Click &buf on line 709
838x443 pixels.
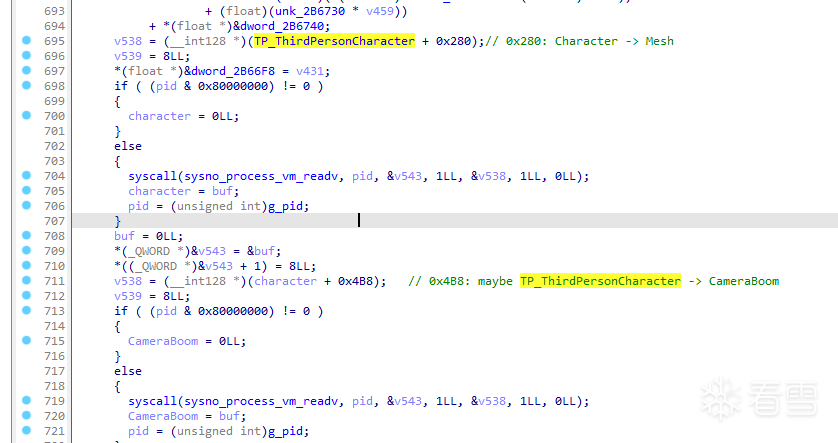tap(261, 251)
